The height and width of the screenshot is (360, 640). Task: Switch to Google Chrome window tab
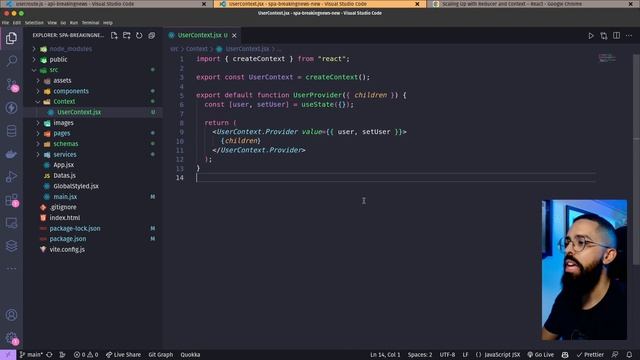pyautogui.click(x=533, y=4)
